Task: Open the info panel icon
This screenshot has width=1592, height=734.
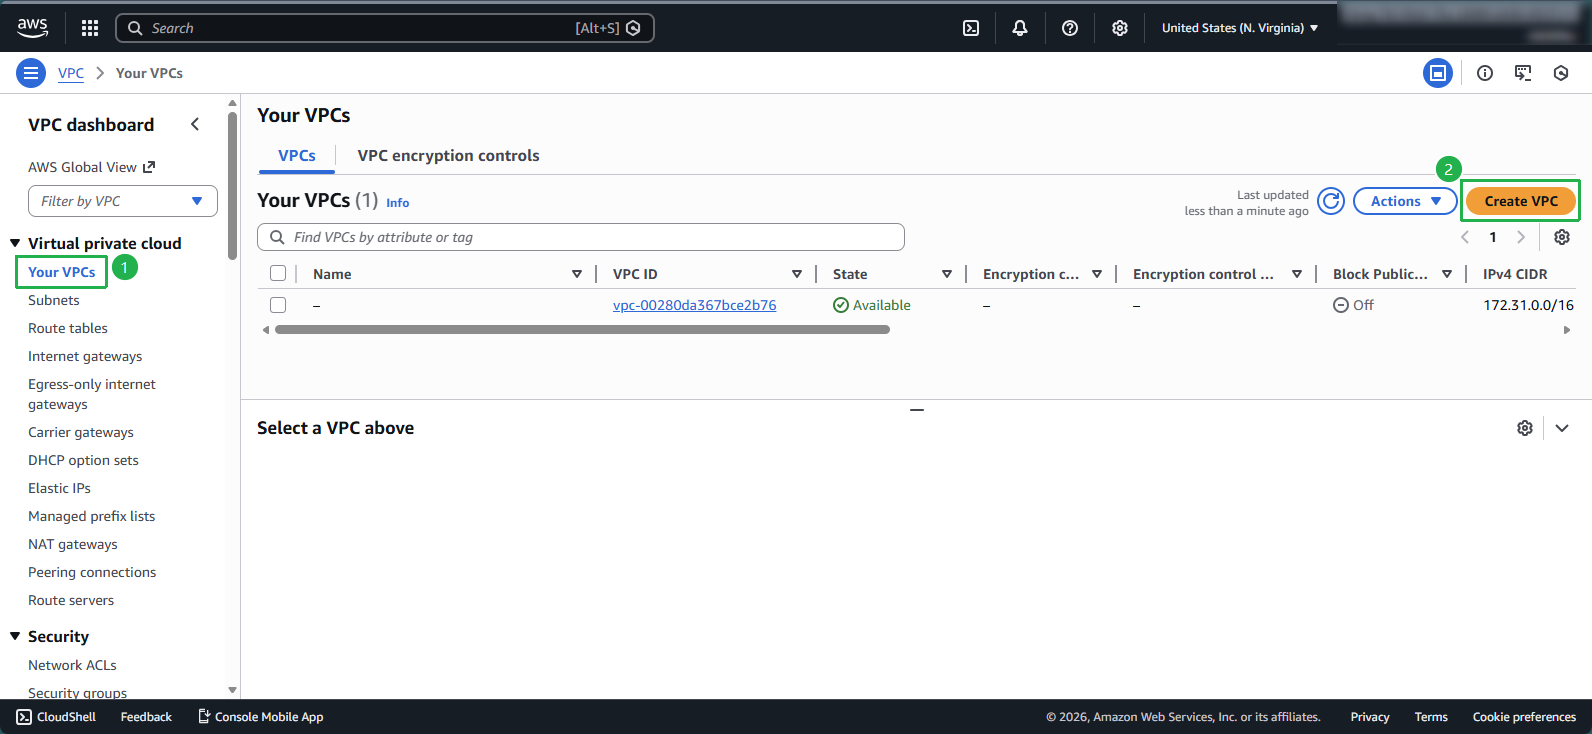Action: 1485,73
